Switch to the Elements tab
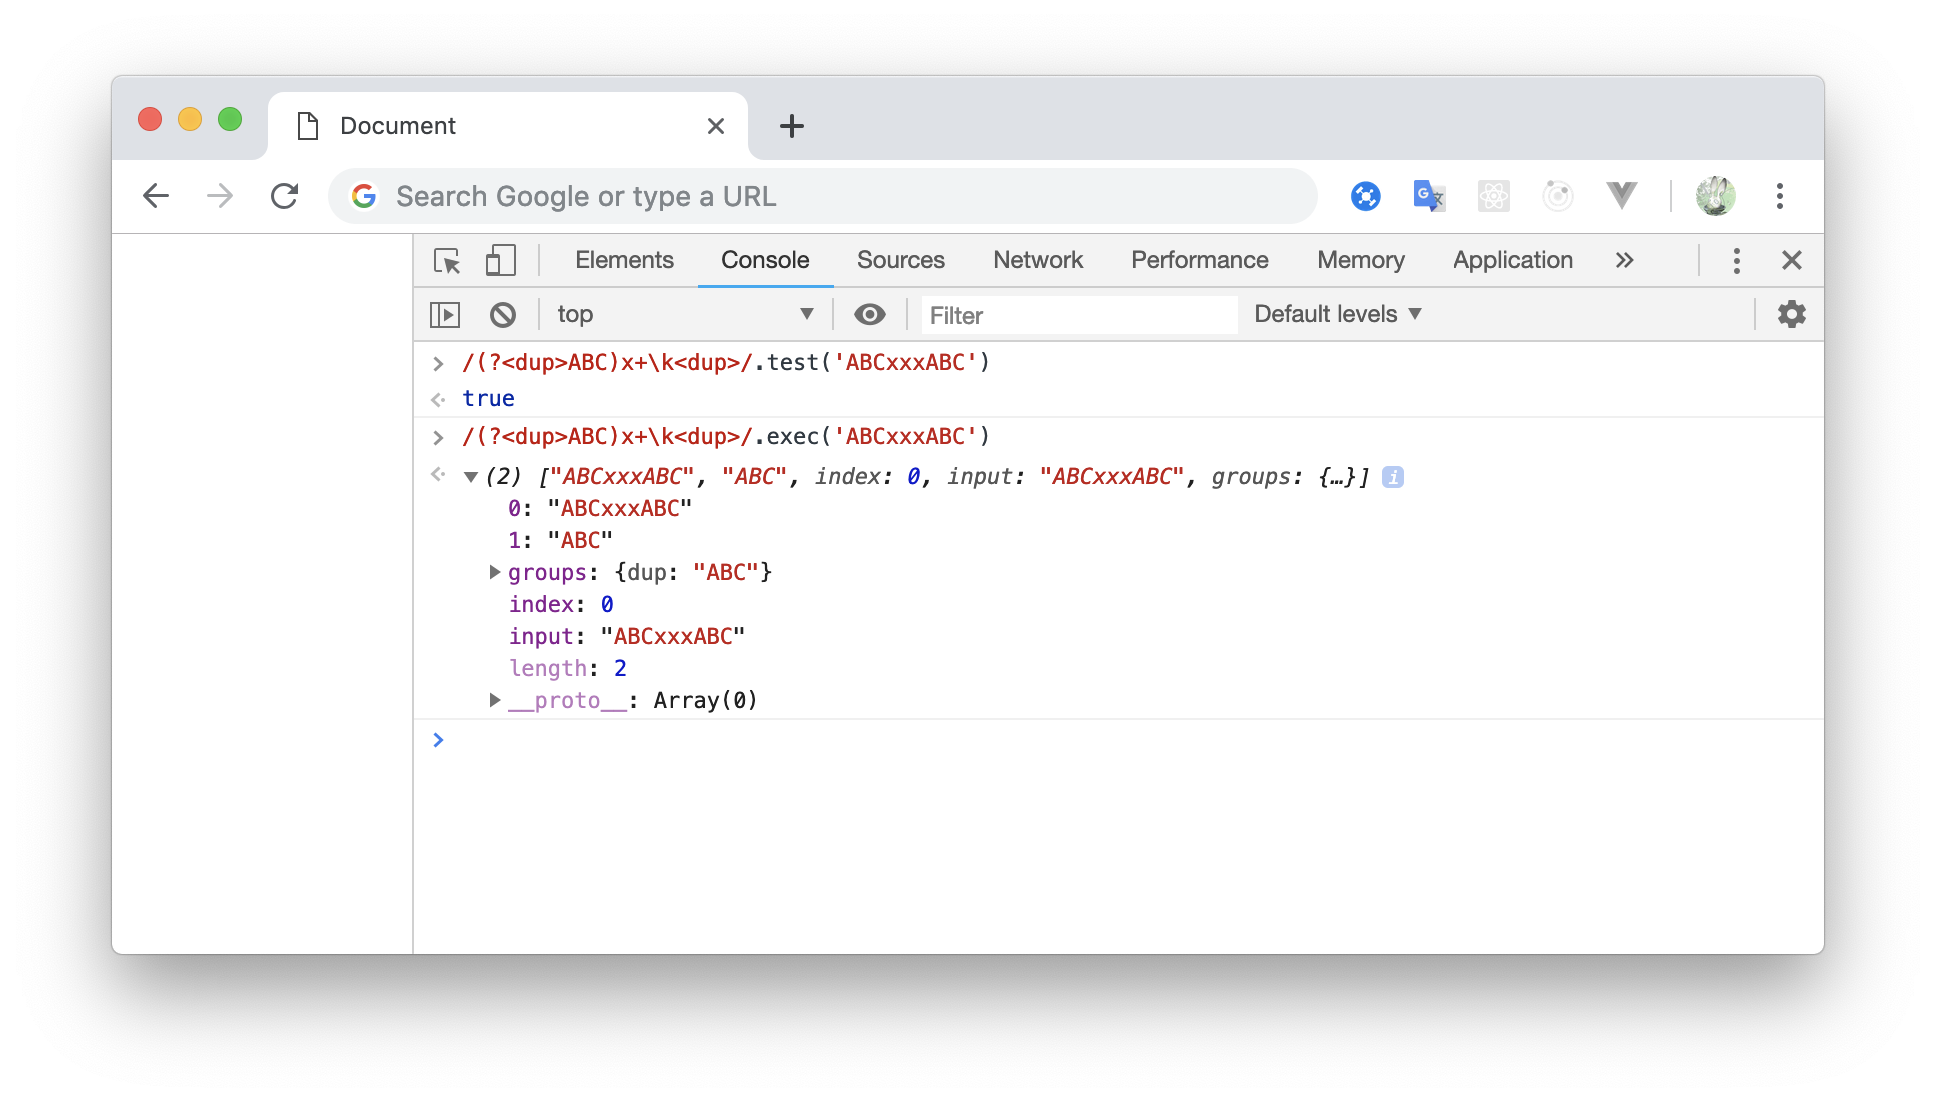 pos(624,260)
